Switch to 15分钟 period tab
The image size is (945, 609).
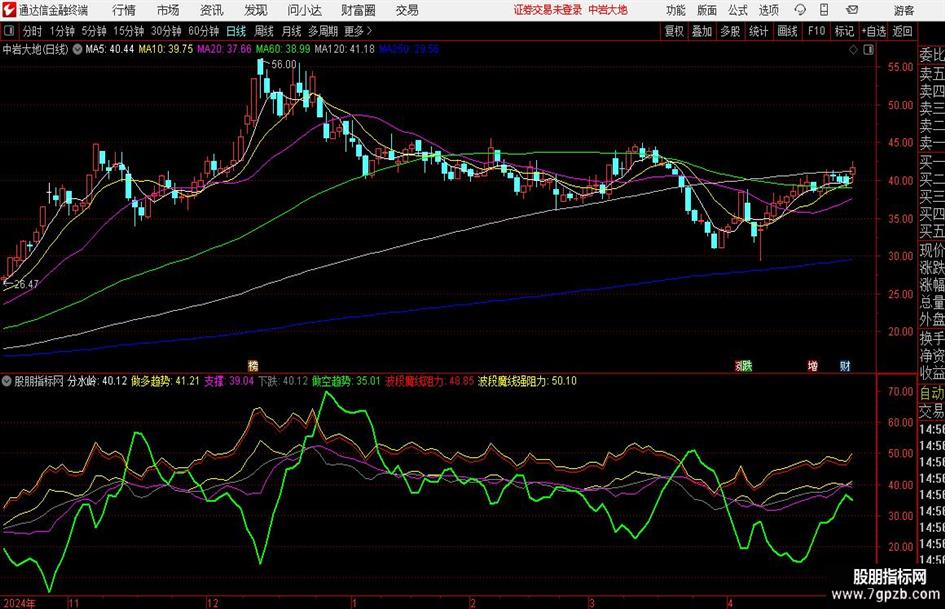(129, 31)
